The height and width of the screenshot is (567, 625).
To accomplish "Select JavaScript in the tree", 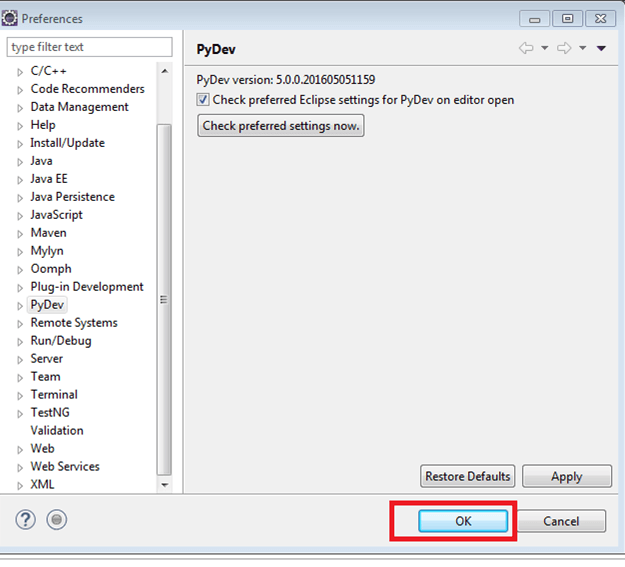I will pyautogui.click(x=56, y=215).
